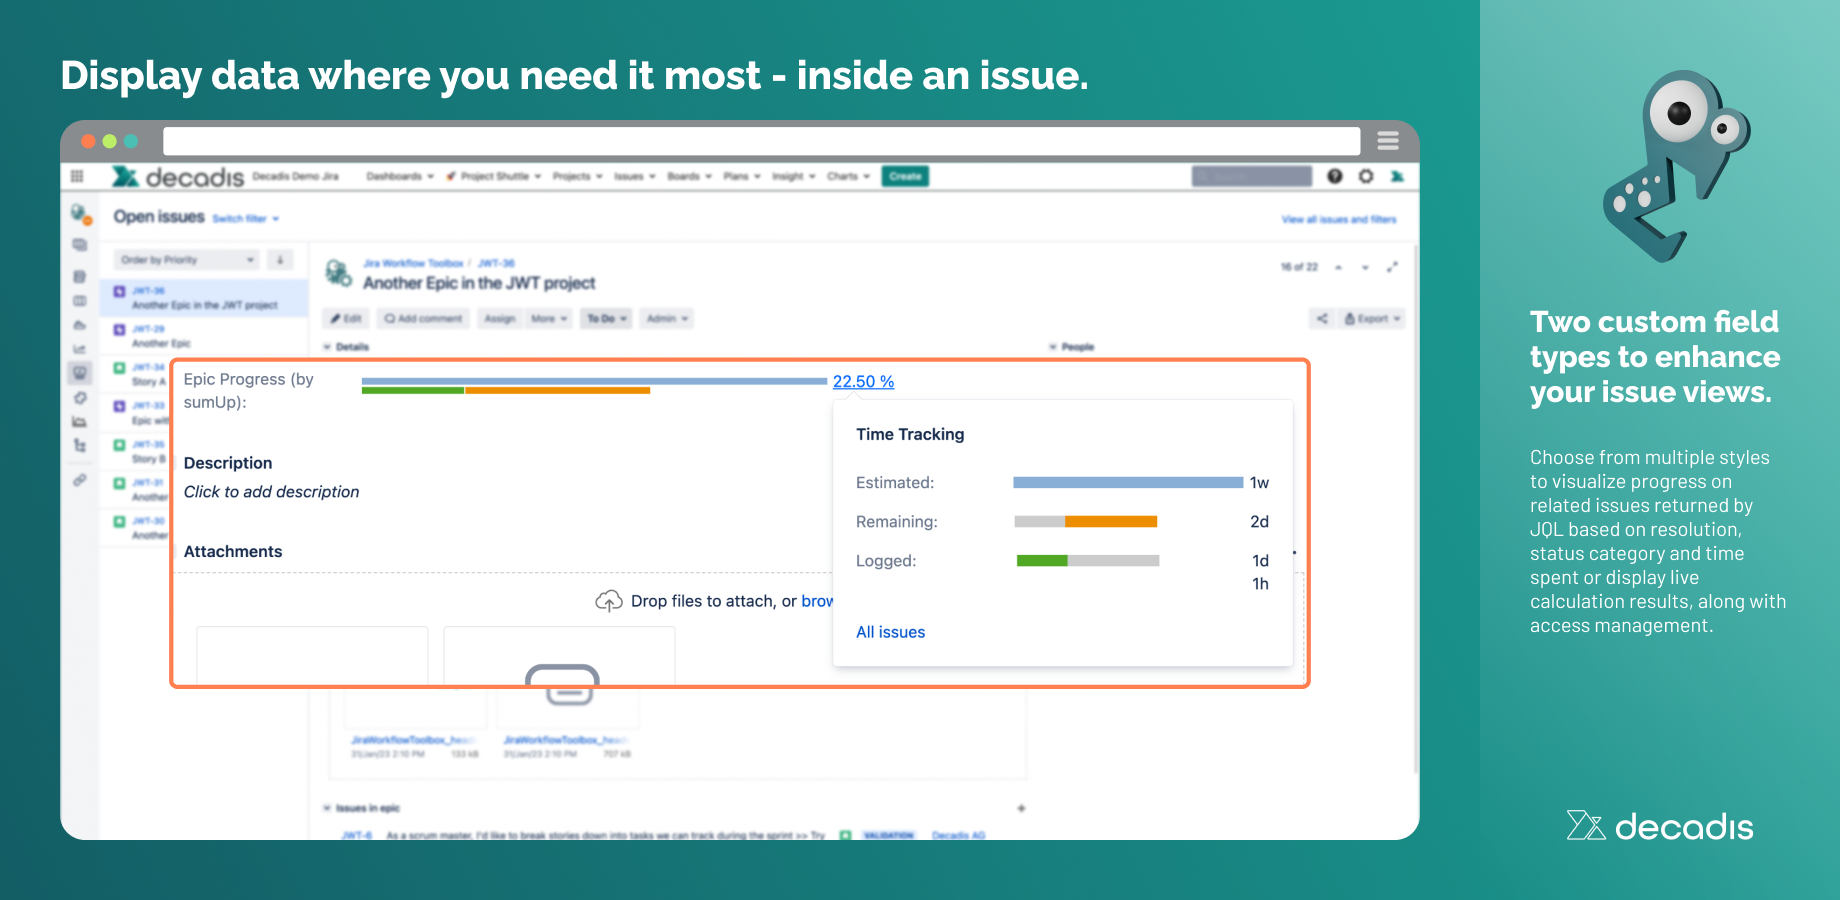The image size is (1840, 900).
Task: Go to previous issue with up arrow
Action: pos(1338,267)
